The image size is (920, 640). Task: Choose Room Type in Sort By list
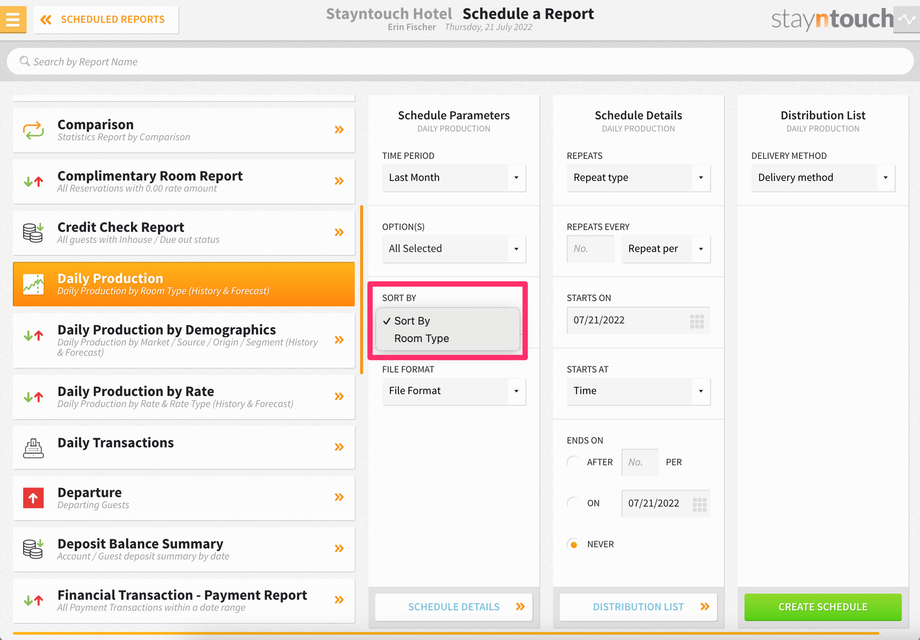(x=448, y=338)
